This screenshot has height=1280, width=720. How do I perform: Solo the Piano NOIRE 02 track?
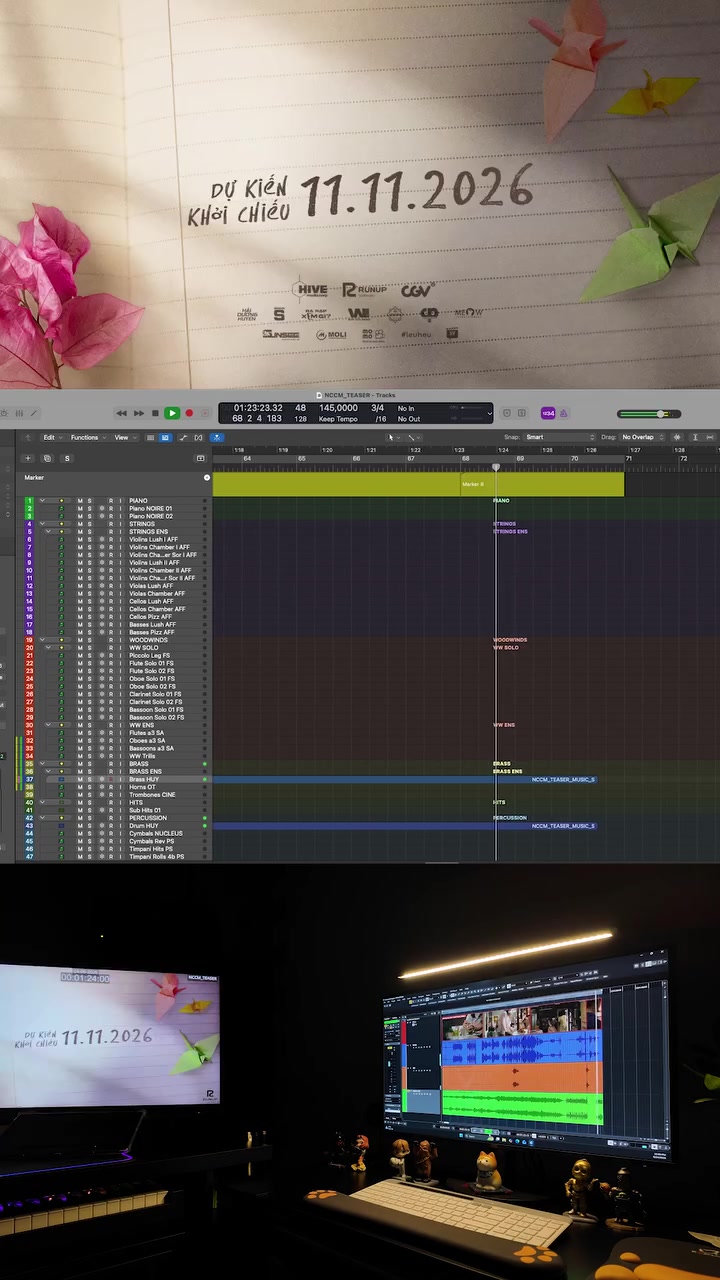coord(89,516)
